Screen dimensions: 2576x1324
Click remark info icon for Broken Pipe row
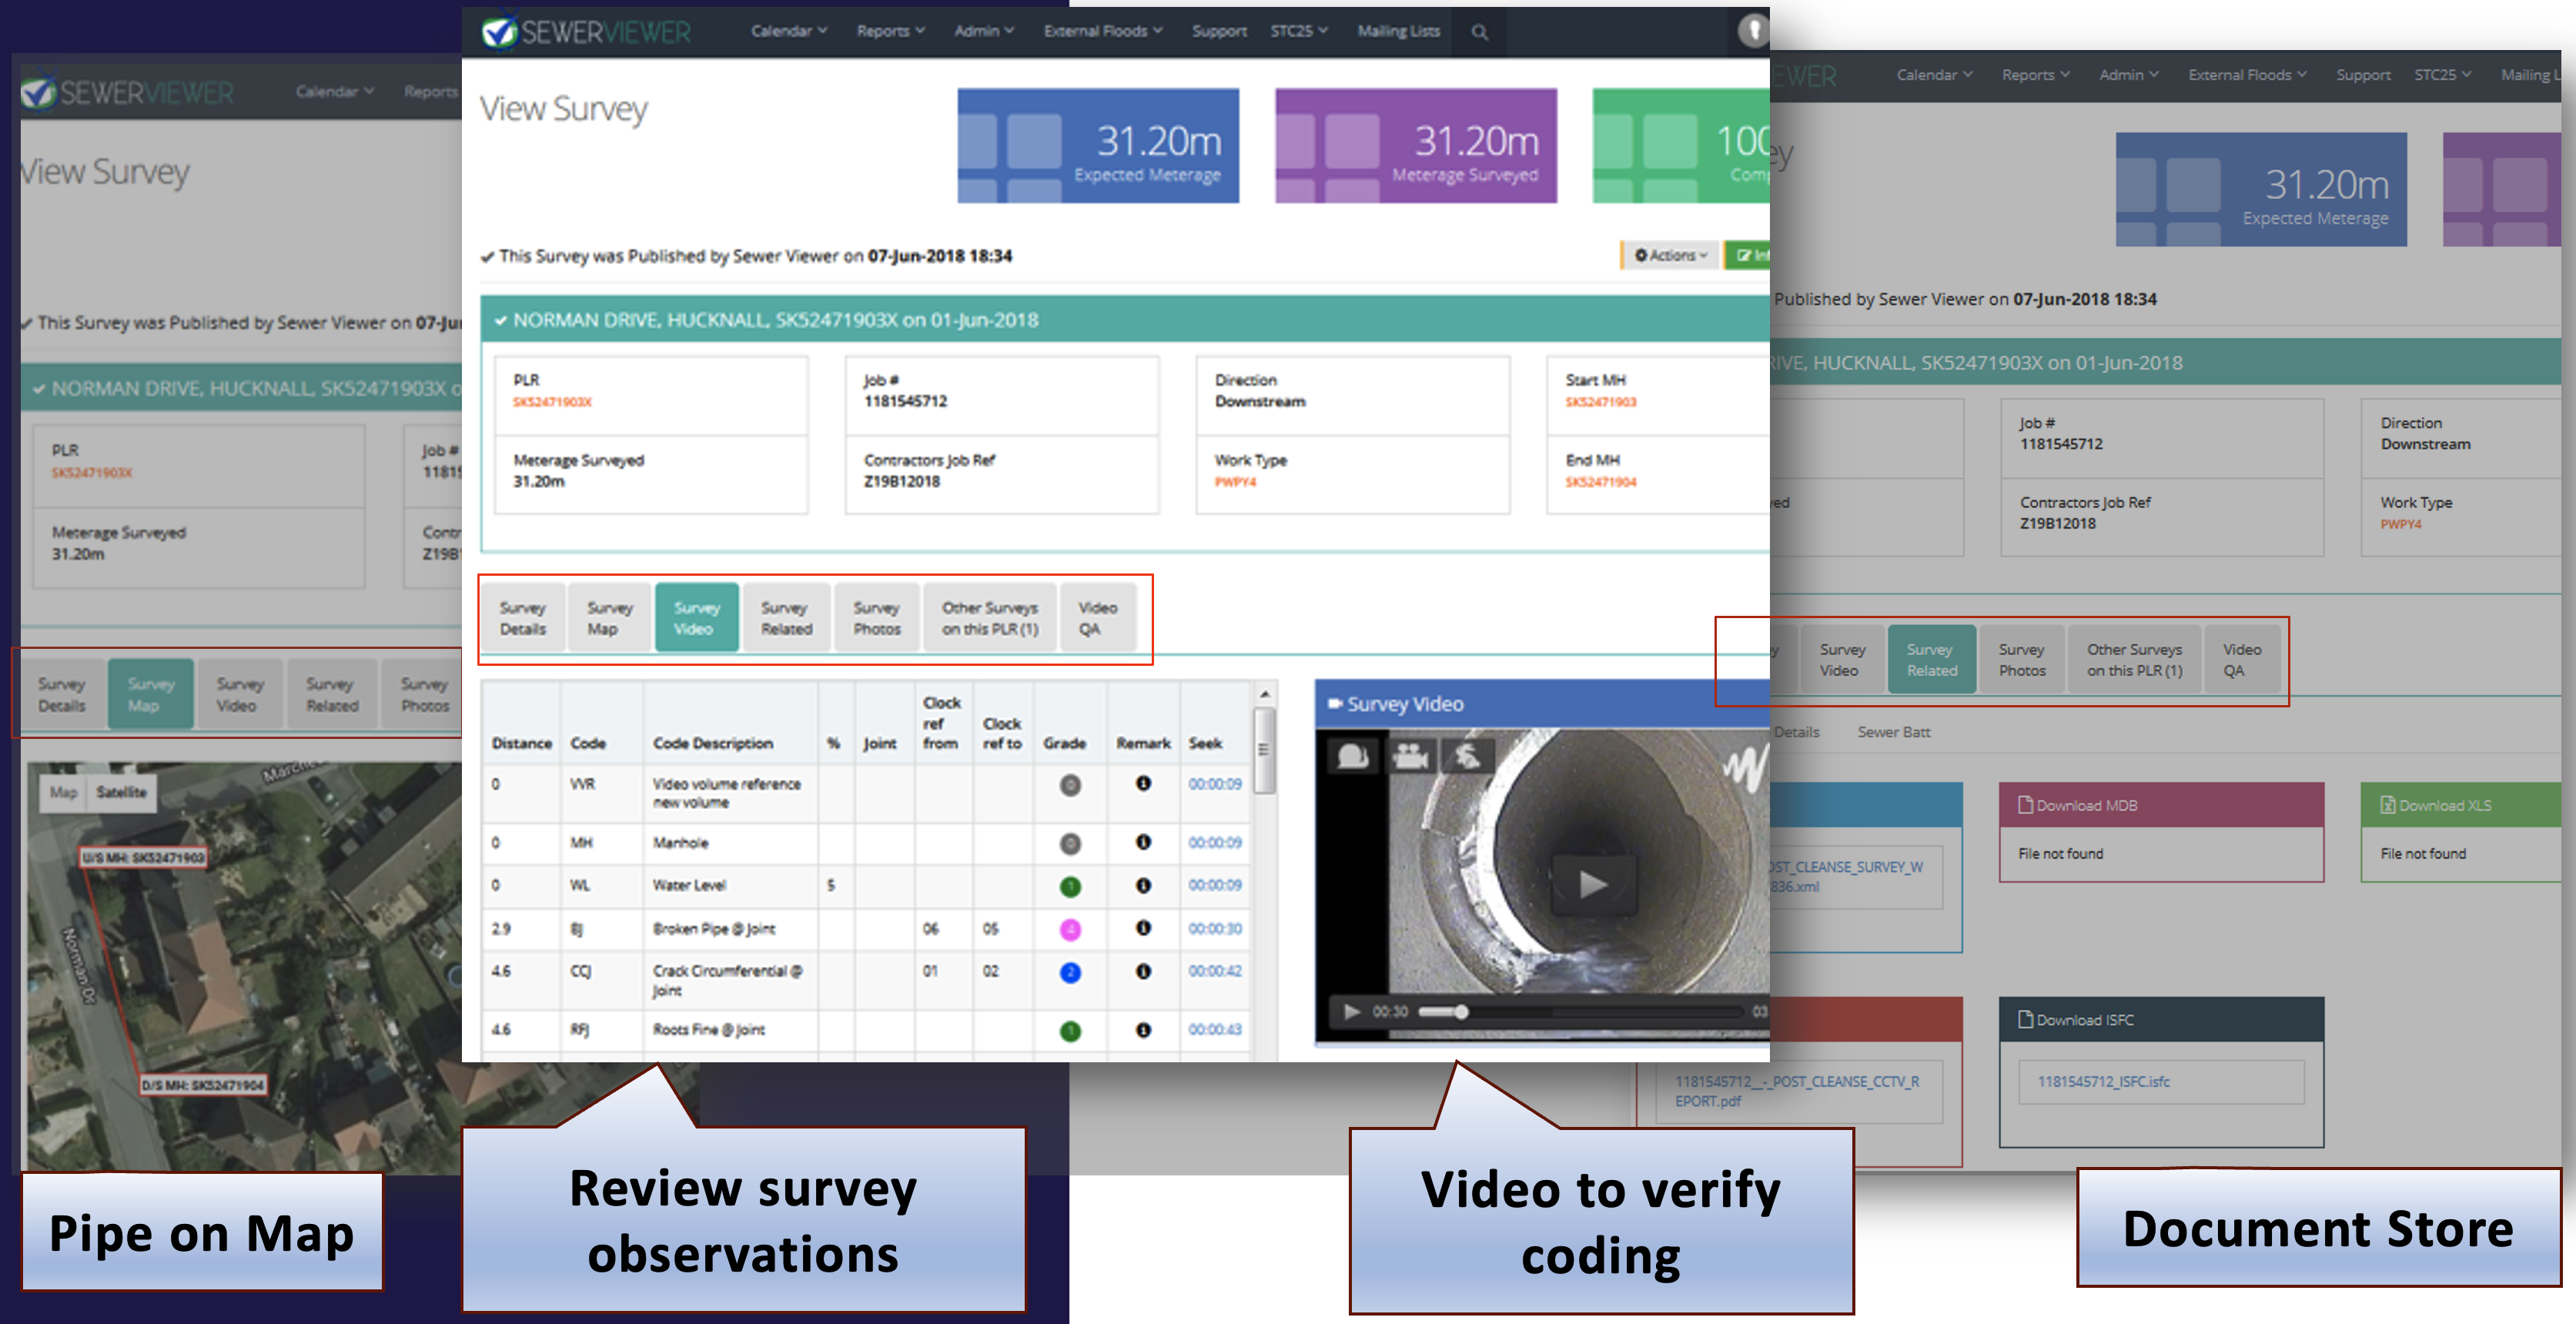1143,928
